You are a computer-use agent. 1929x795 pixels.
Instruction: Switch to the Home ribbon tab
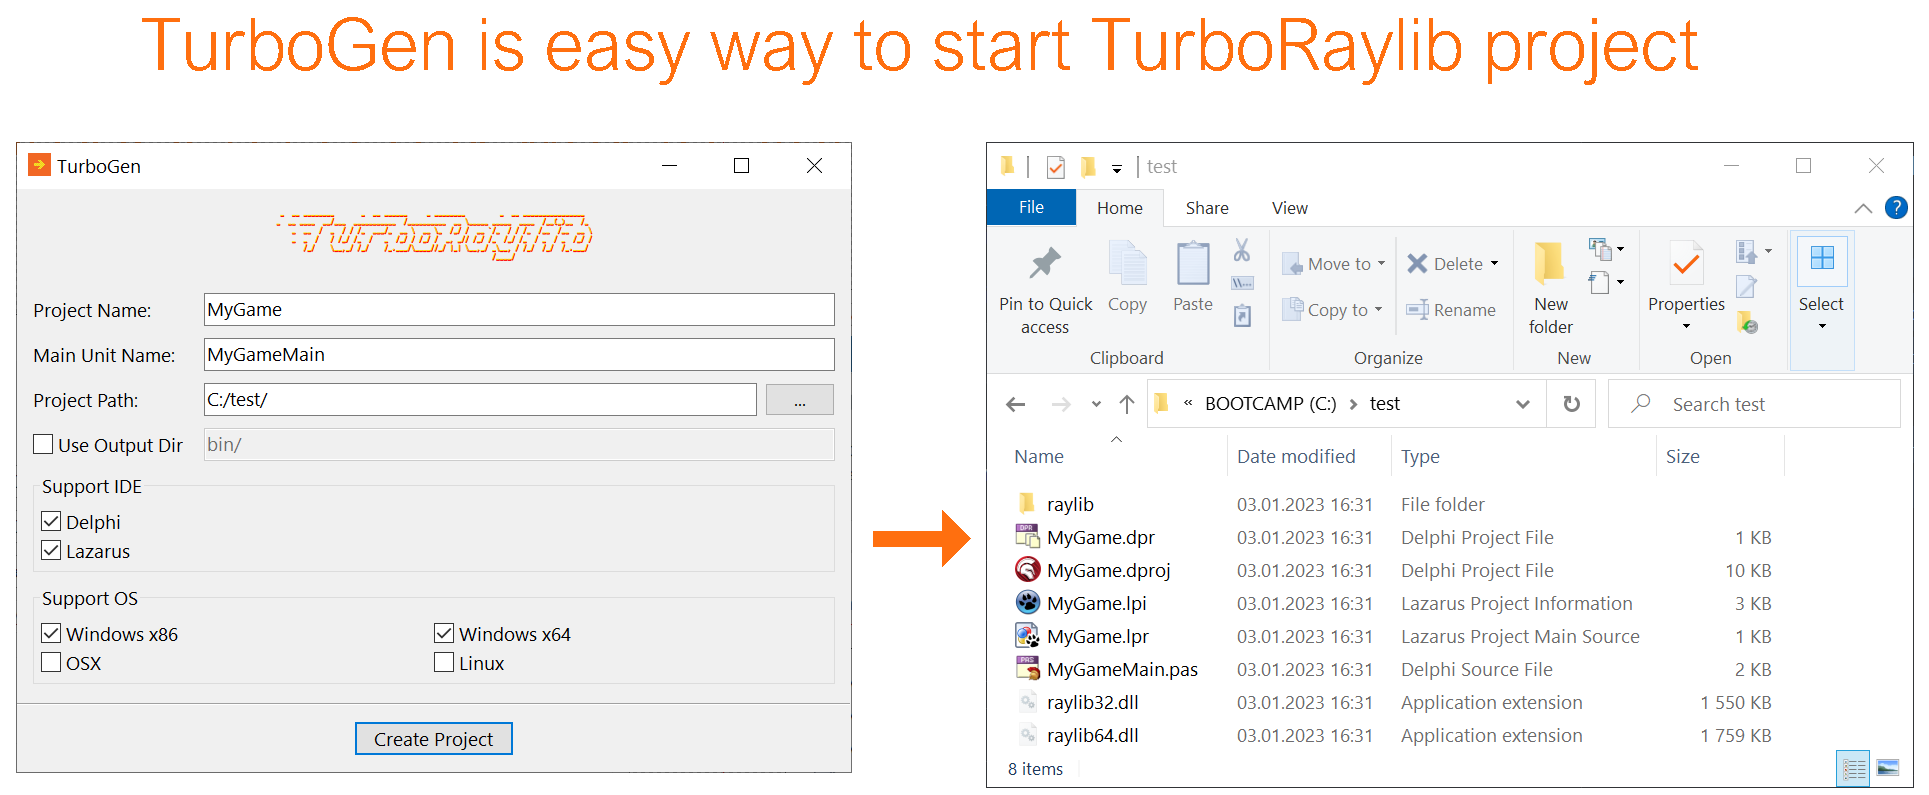pos(1119,207)
